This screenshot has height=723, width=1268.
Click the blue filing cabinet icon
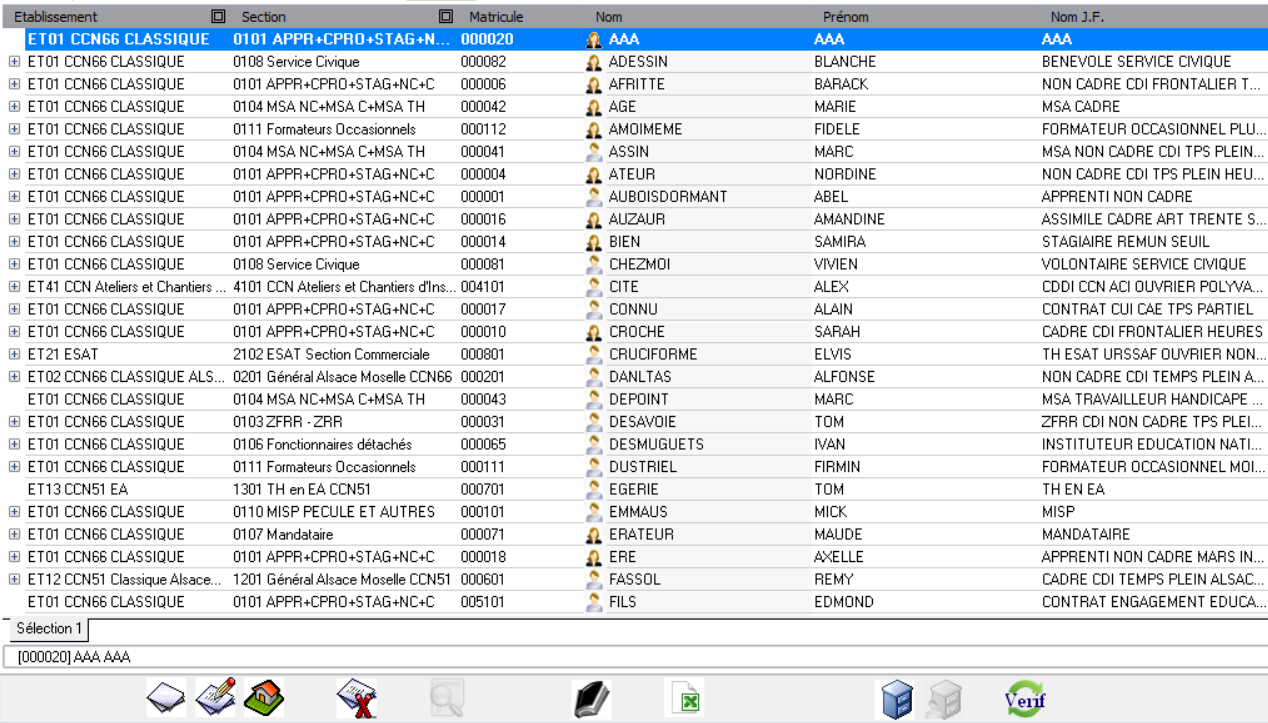pos(898,699)
